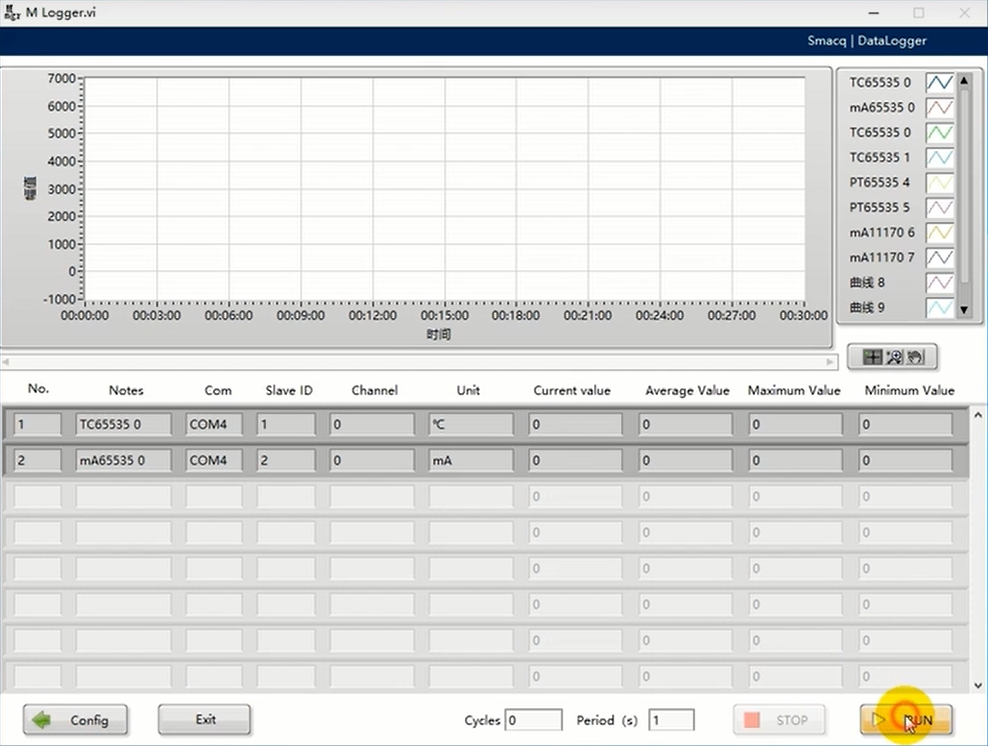The height and width of the screenshot is (746, 988).
Task: Click the STOP button
Action: click(779, 720)
